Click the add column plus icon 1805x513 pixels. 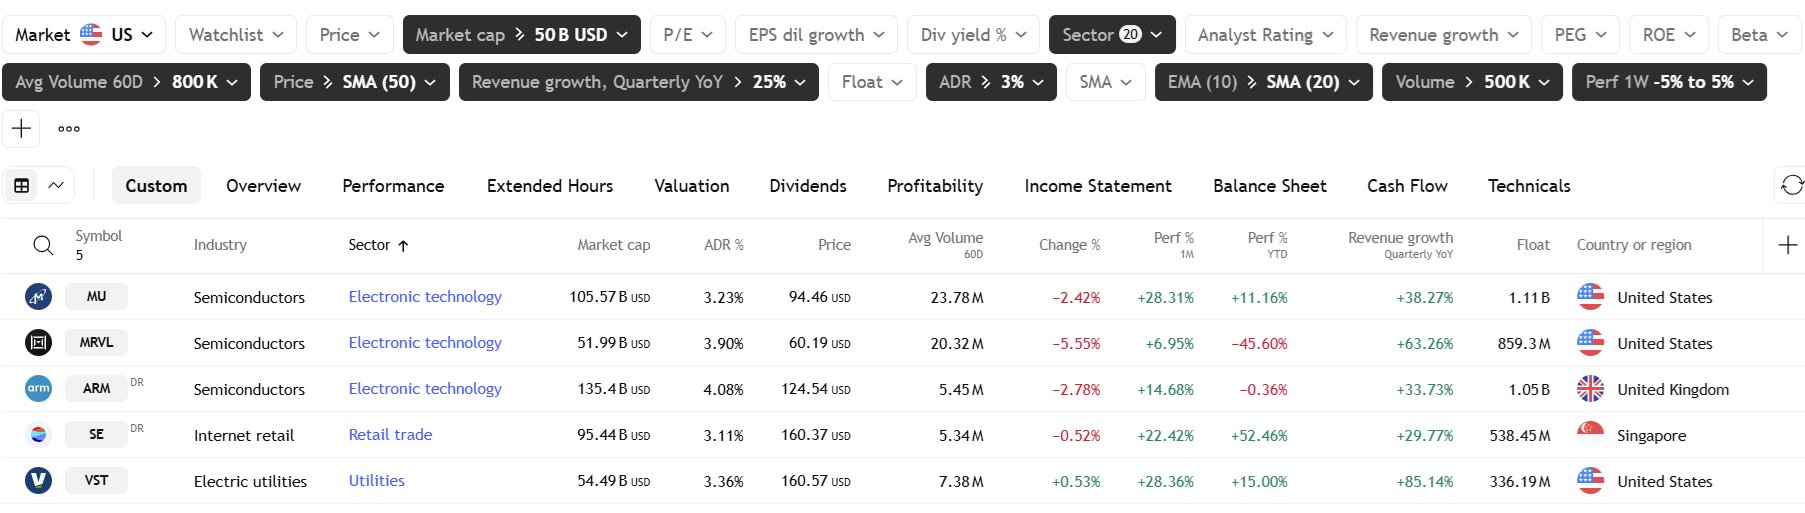click(1788, 245)
